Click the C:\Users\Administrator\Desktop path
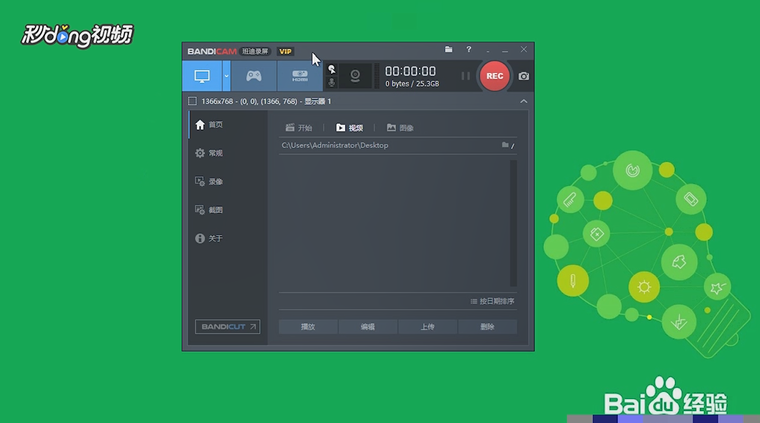760x423 pixels. coord(335,145)
